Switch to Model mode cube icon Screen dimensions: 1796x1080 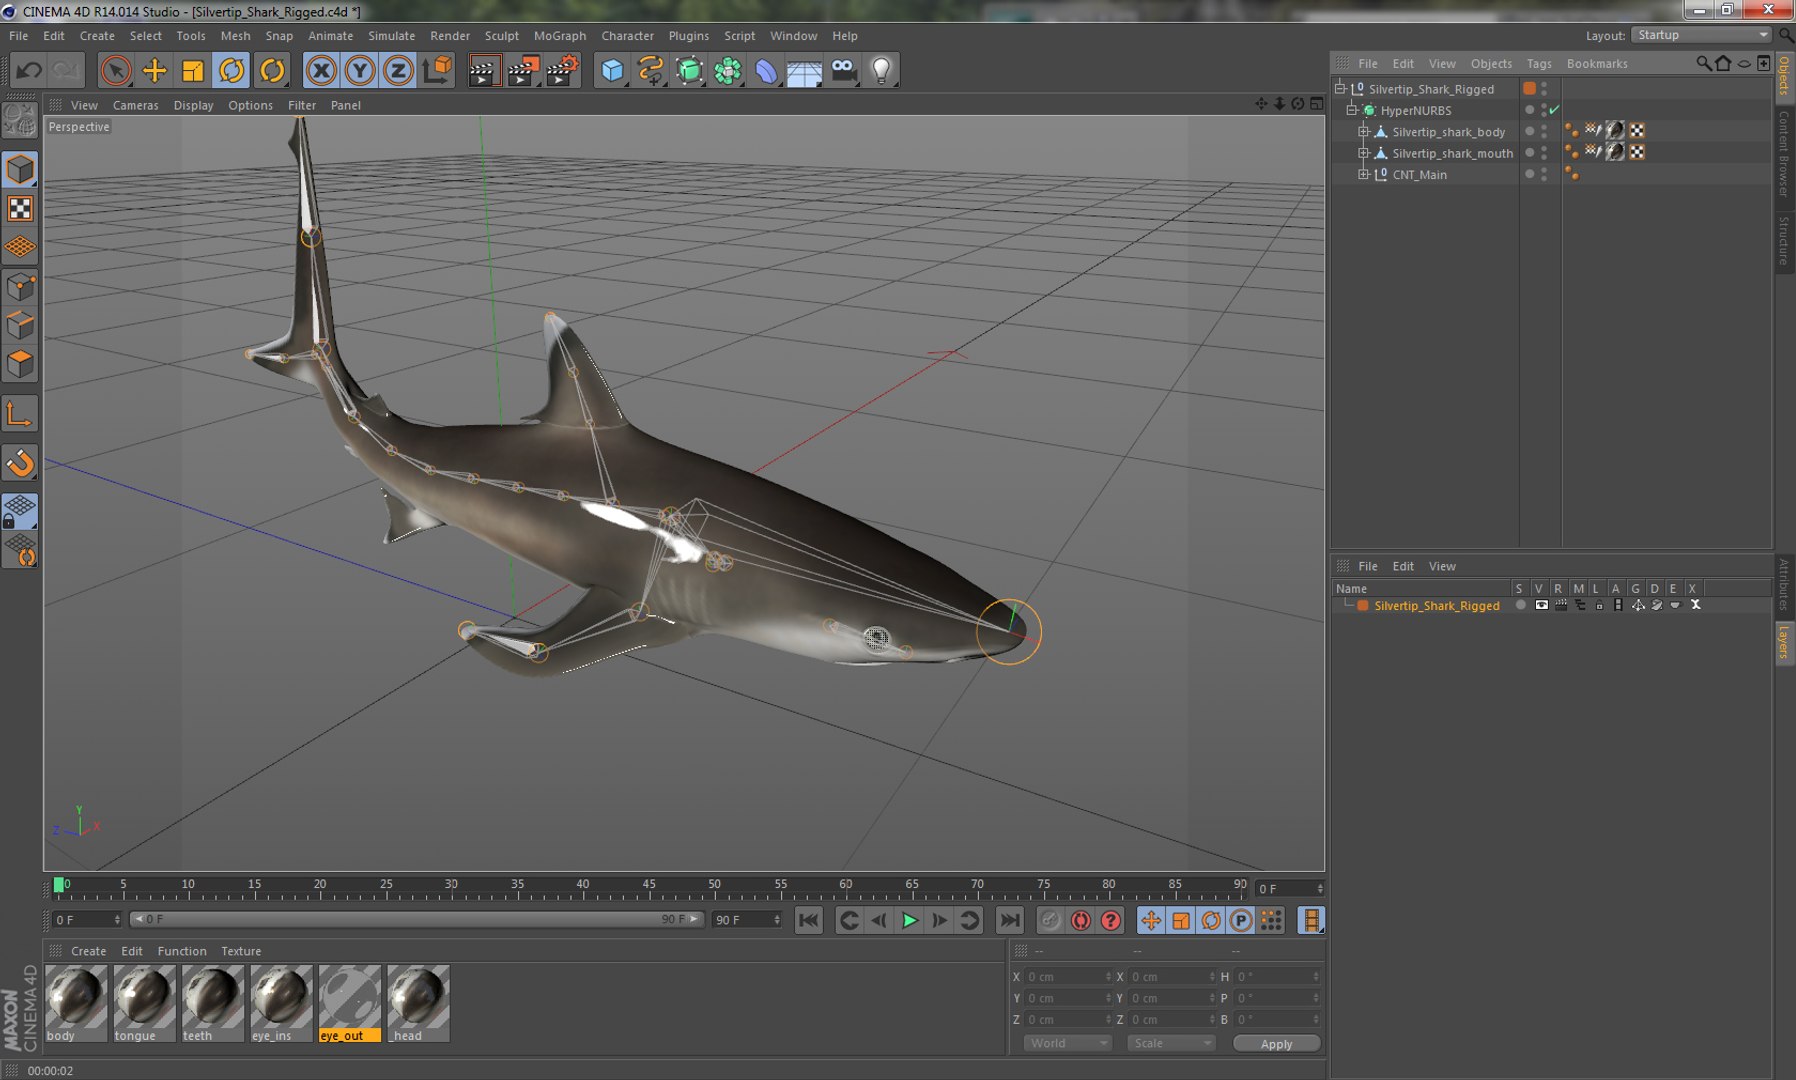point(20,169)
